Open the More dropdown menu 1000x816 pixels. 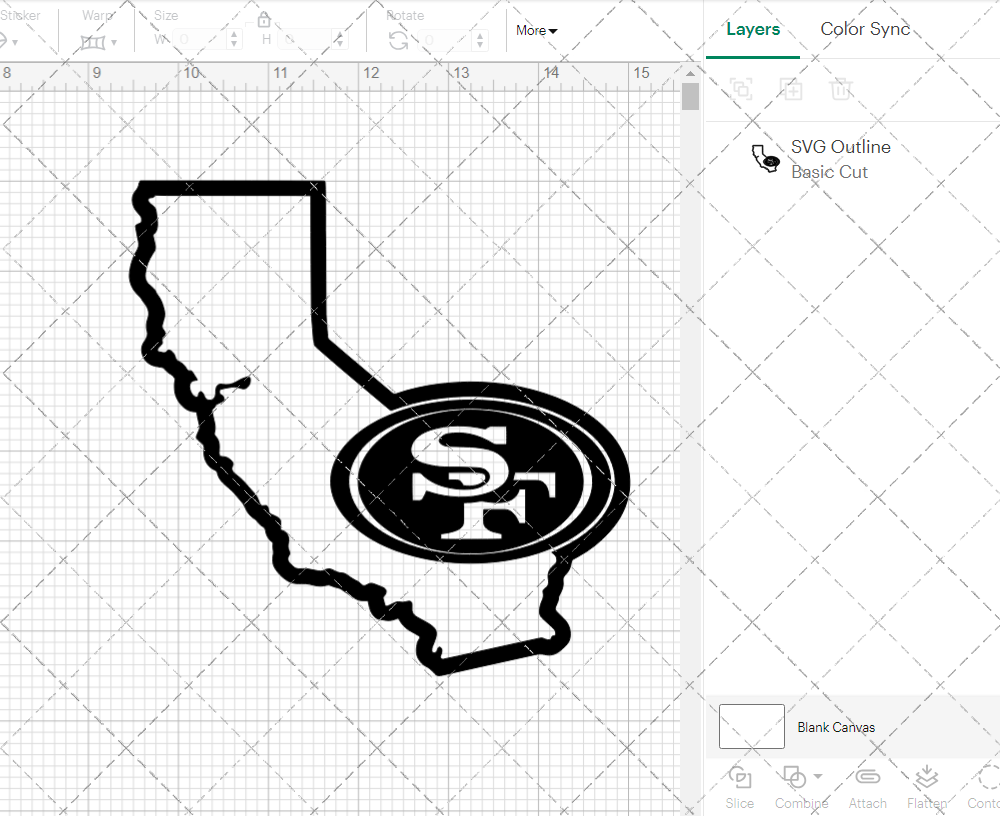coord(536,30)
